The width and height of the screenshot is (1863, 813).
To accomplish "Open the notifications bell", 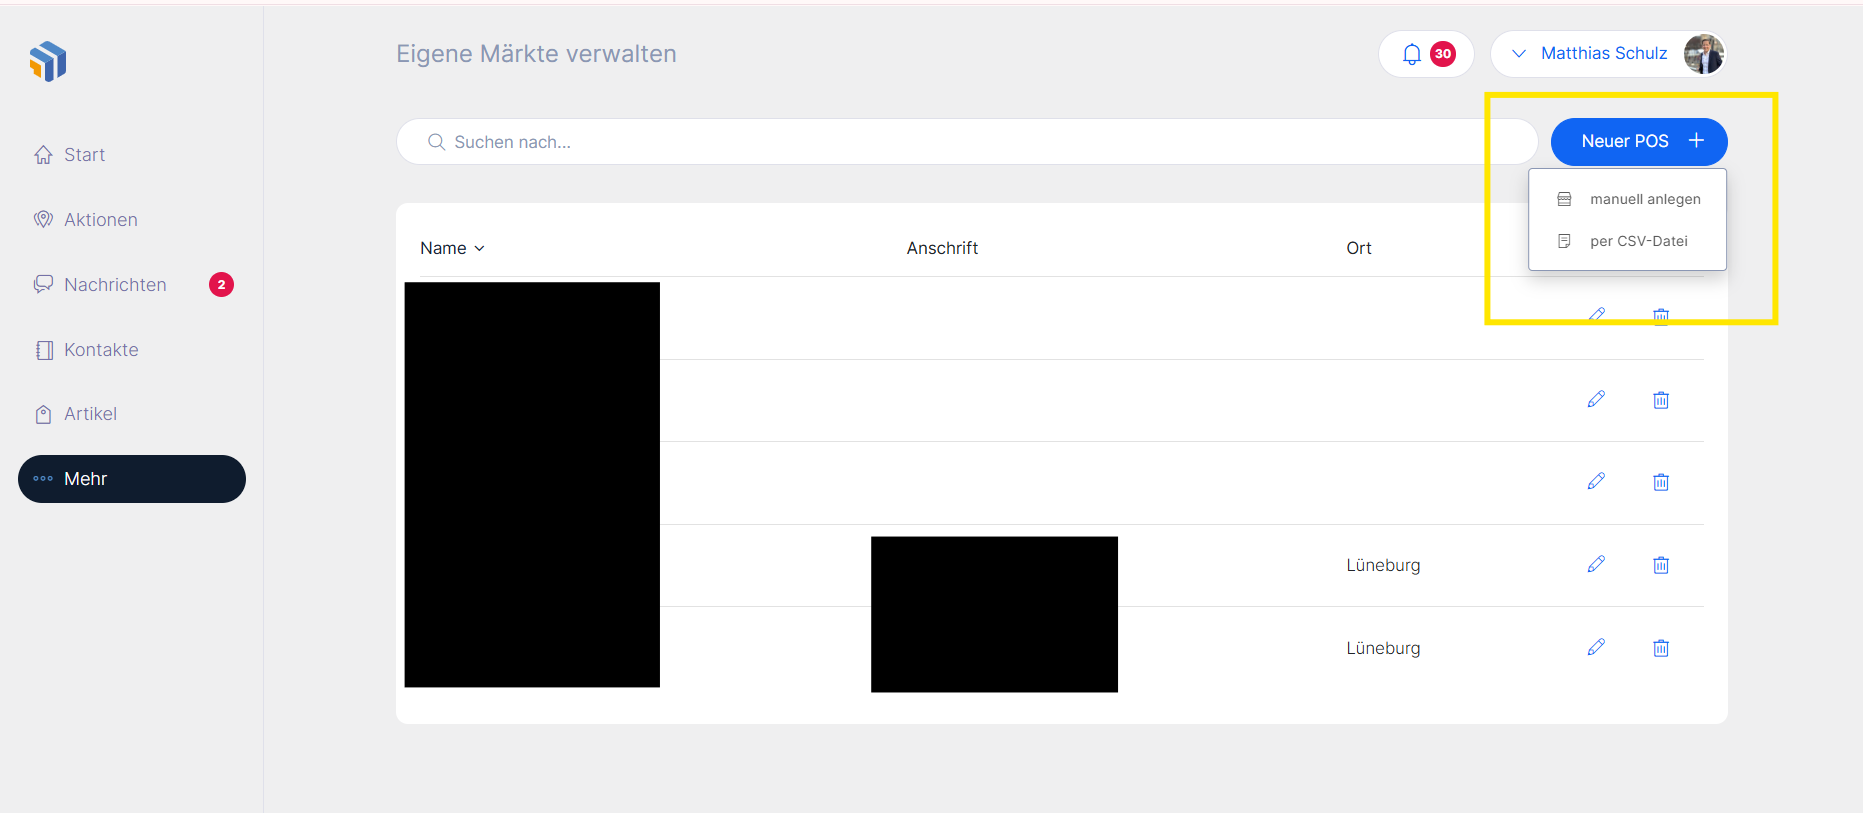I will tap(1411, 54).
